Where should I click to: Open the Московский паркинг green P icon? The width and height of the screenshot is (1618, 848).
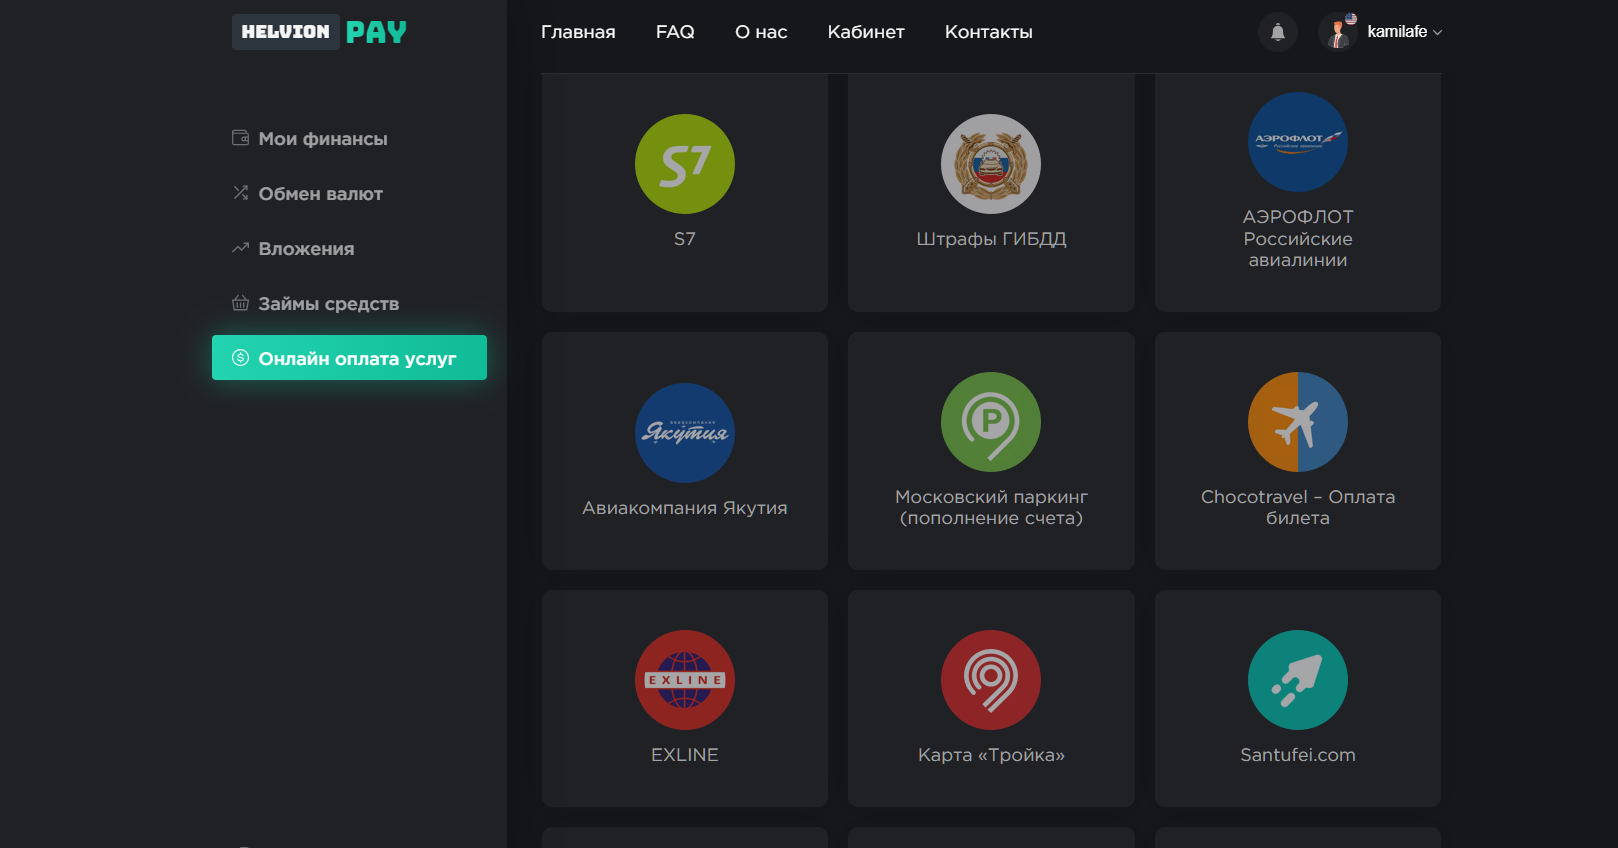tap(991, 422)
